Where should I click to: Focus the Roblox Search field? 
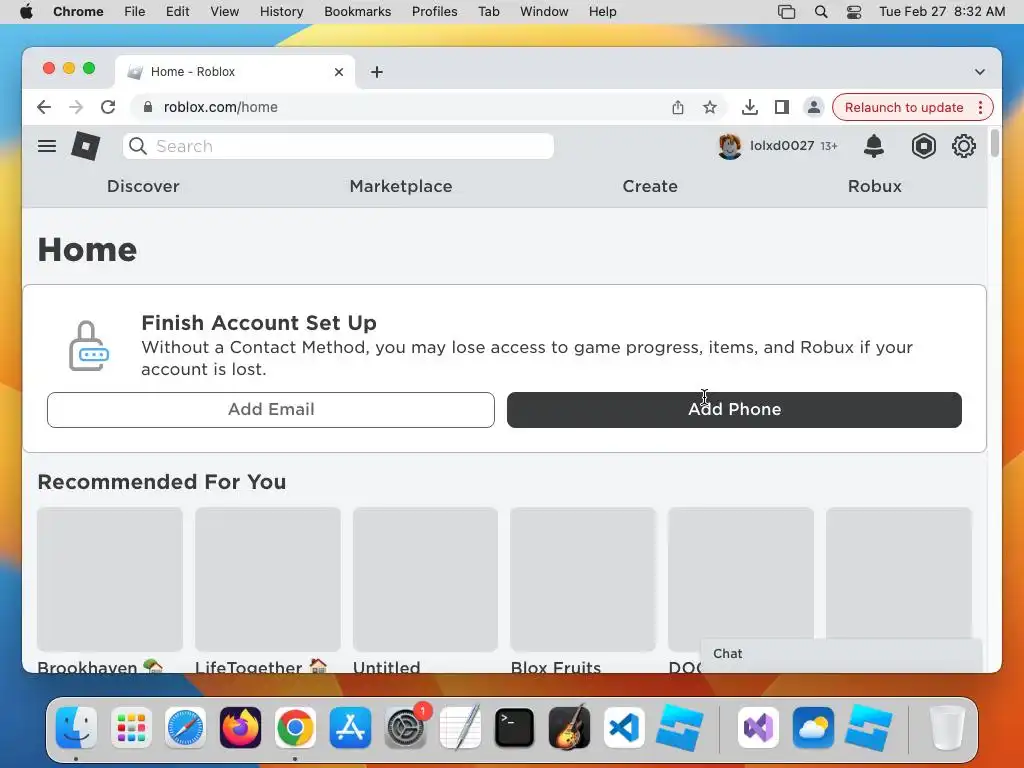tap(338, 146)
